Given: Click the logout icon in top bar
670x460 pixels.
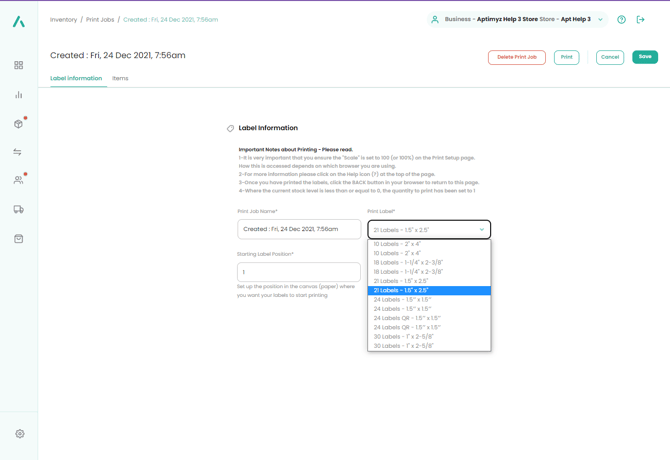Looking at the screenshot, I should tap(641, 20).
